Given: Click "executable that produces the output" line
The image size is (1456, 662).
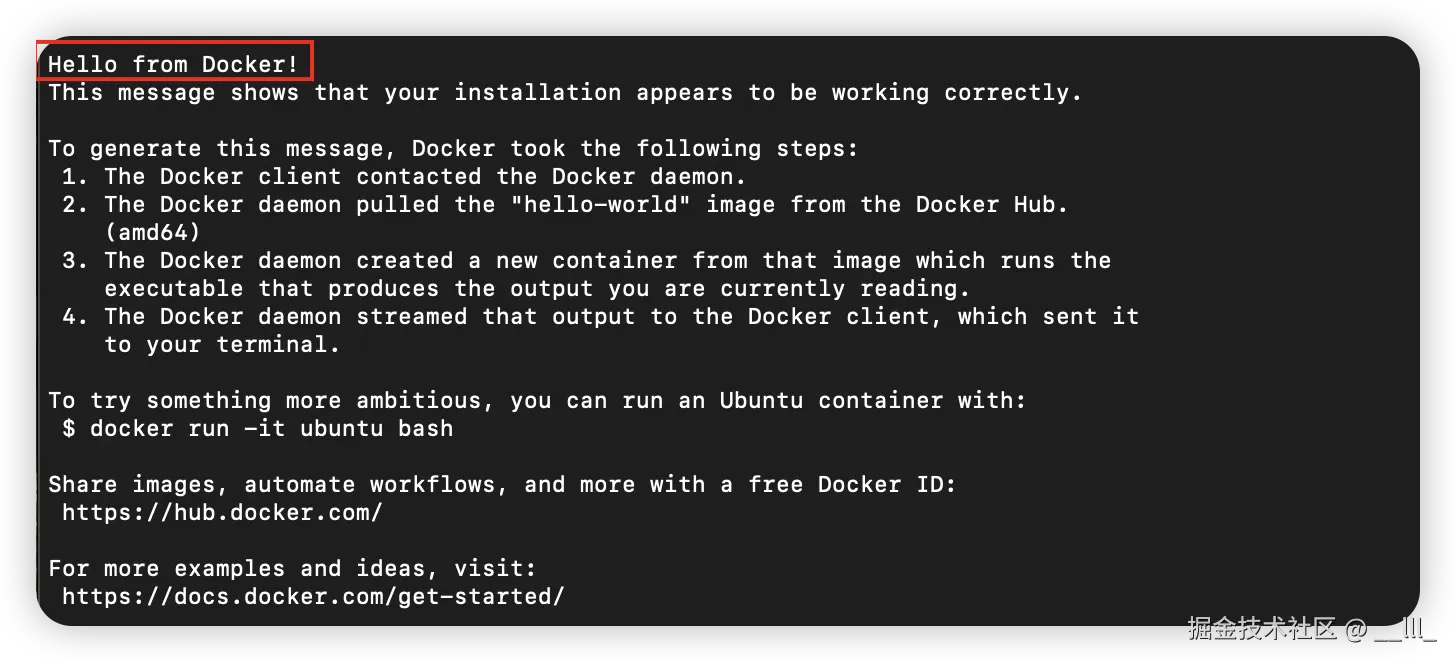Looking at the screenshot, I should 537,289.
